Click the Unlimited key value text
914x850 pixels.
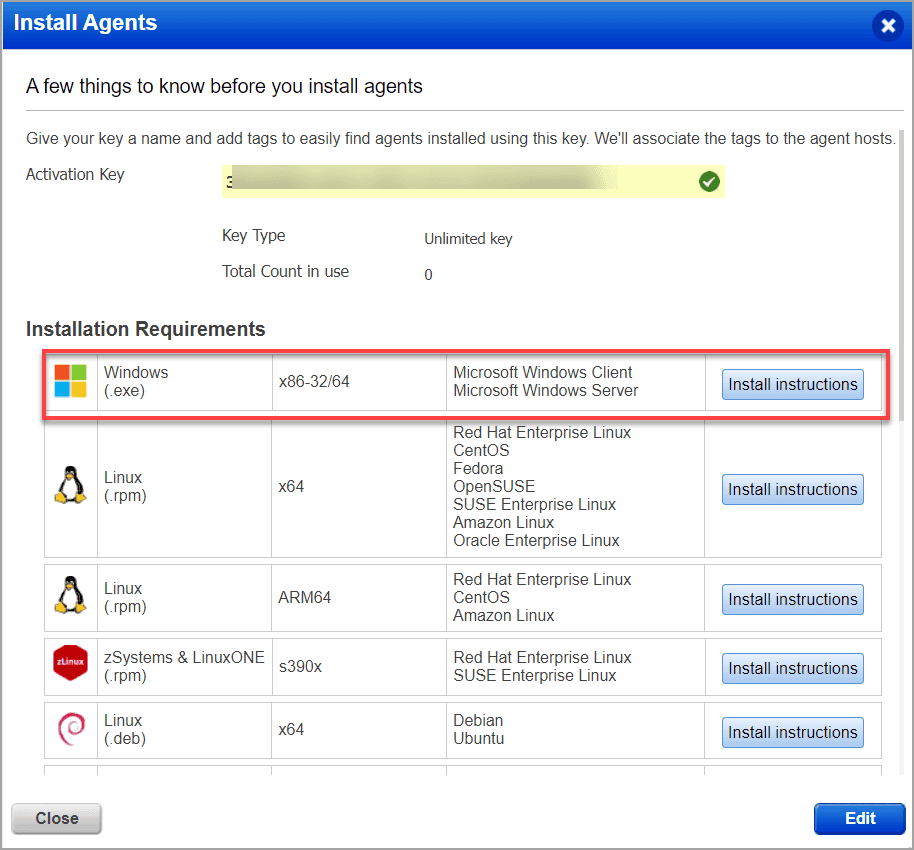tap(468, 239)
